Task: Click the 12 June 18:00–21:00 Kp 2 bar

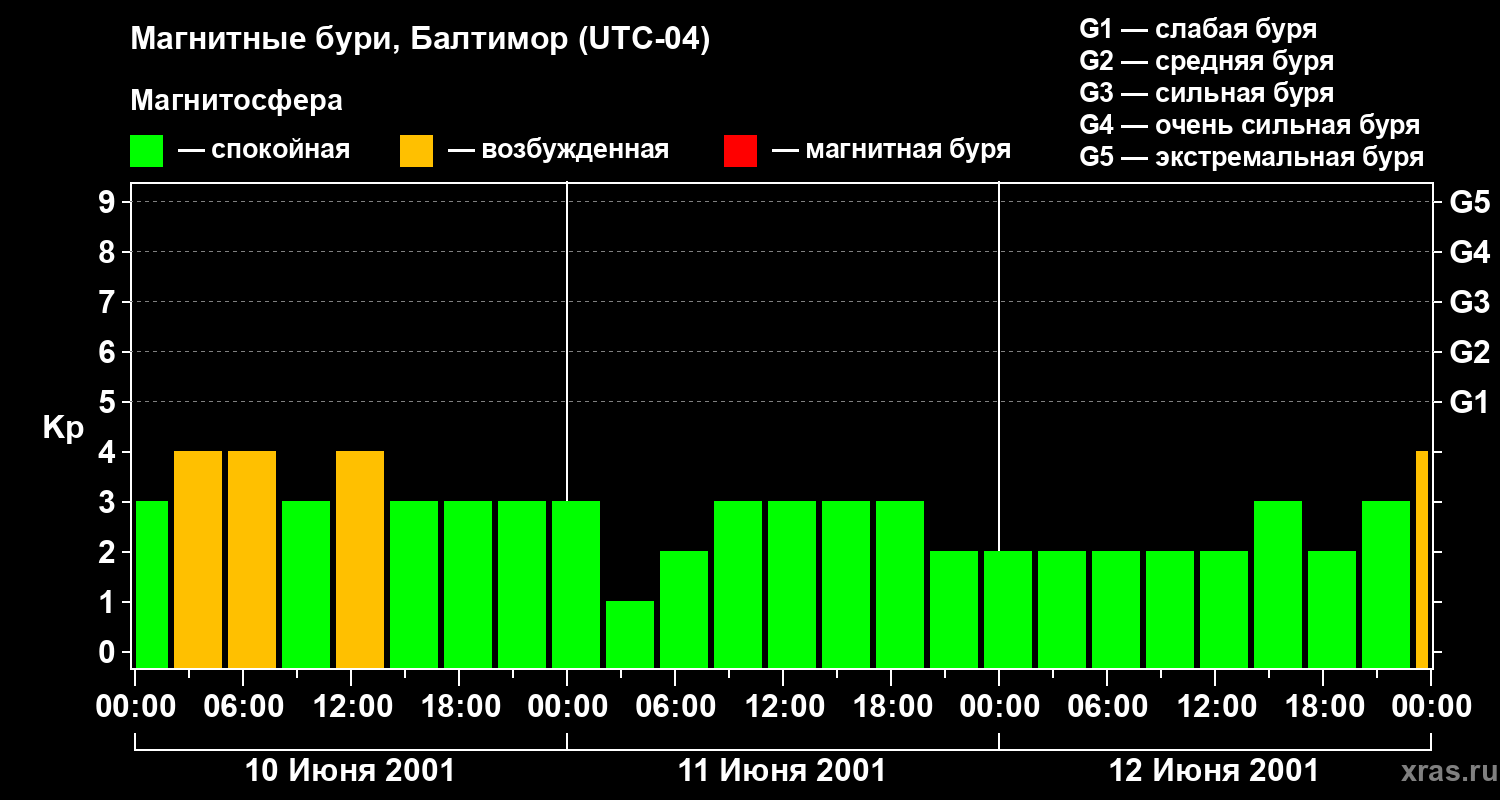Action: (1332, 610)
